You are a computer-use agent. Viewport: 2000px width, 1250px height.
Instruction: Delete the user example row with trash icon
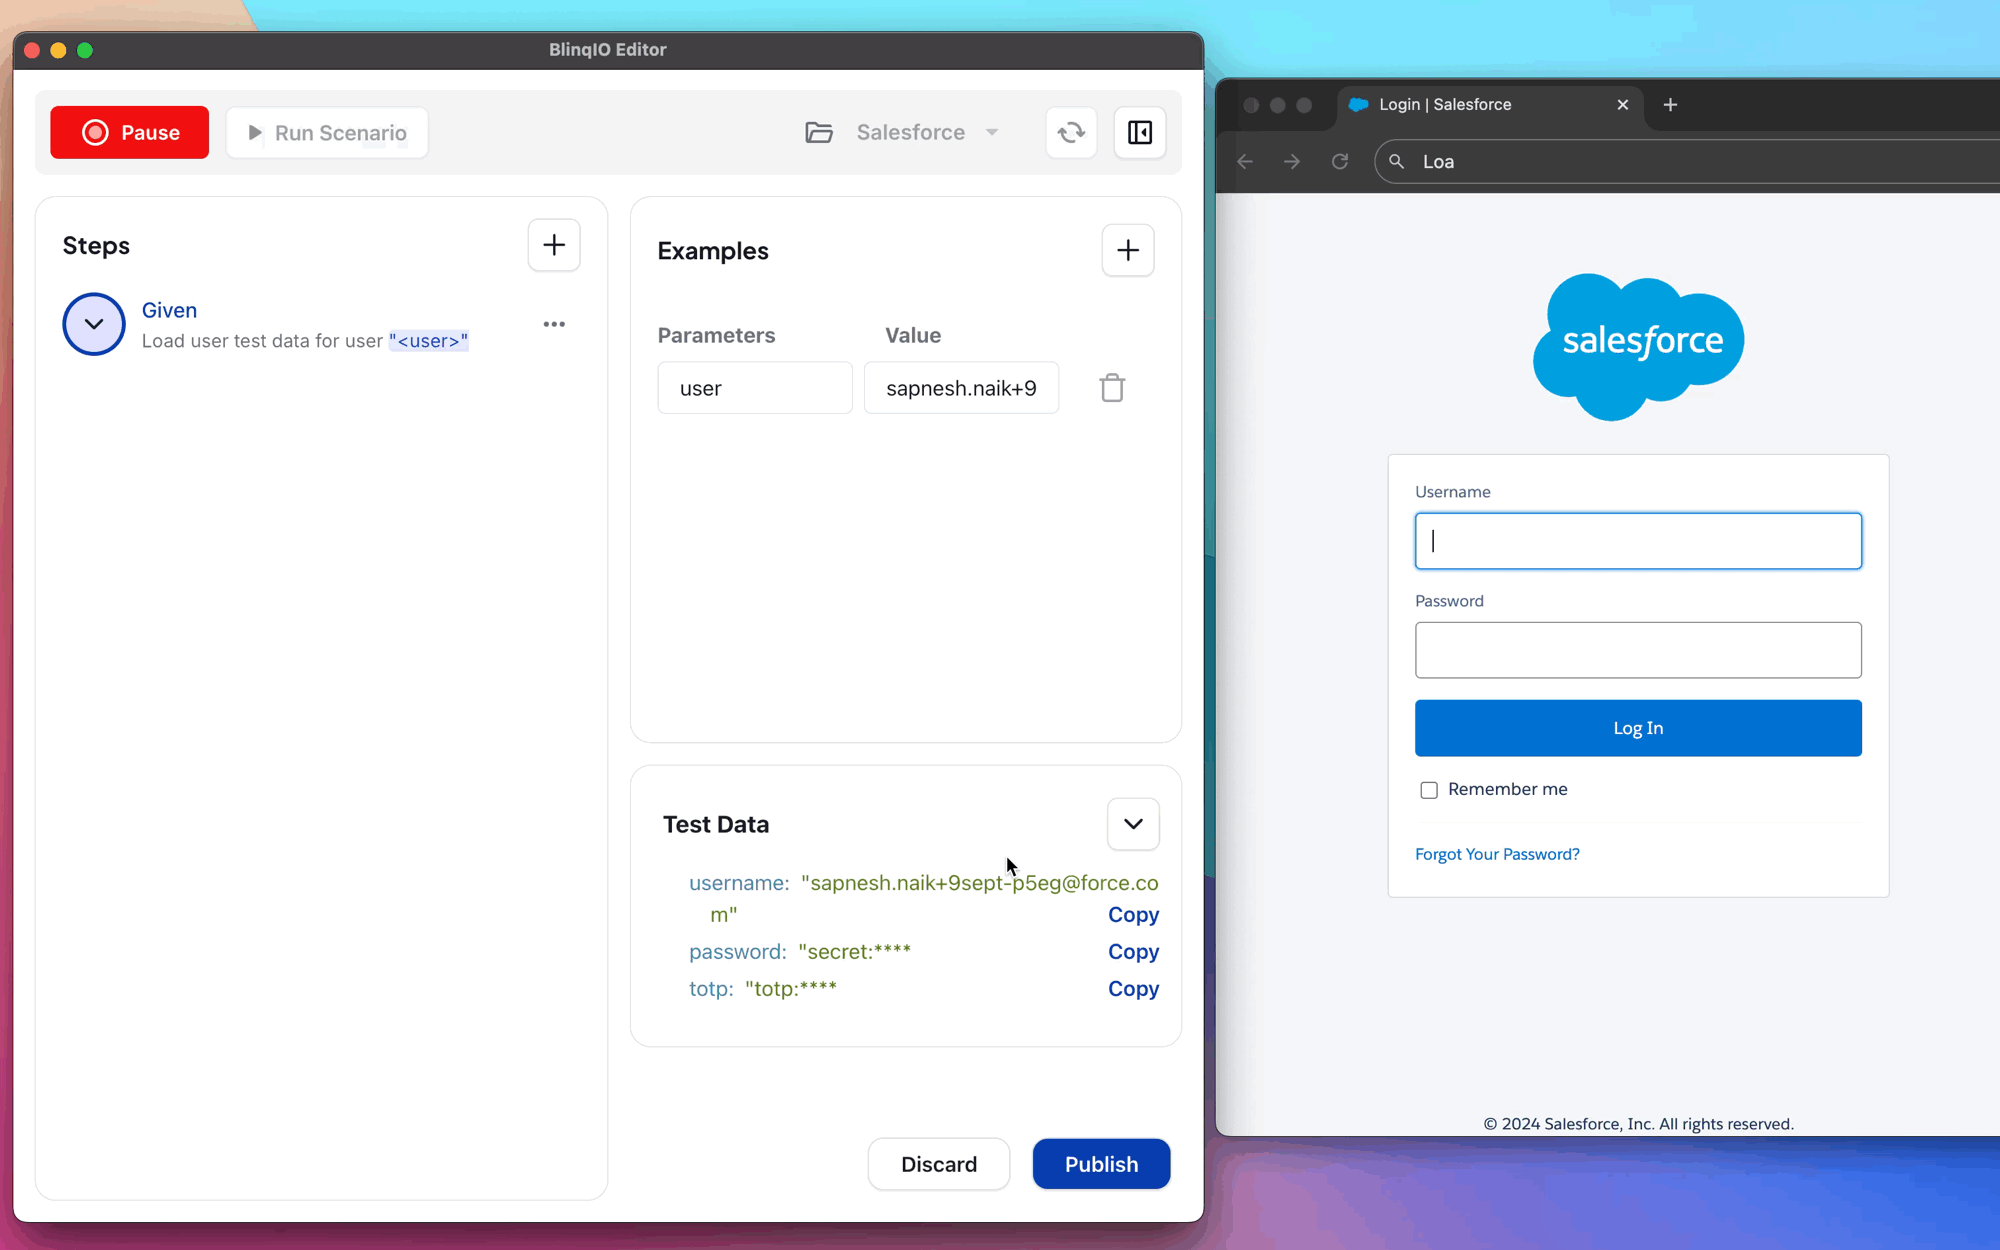[1112, 388]
